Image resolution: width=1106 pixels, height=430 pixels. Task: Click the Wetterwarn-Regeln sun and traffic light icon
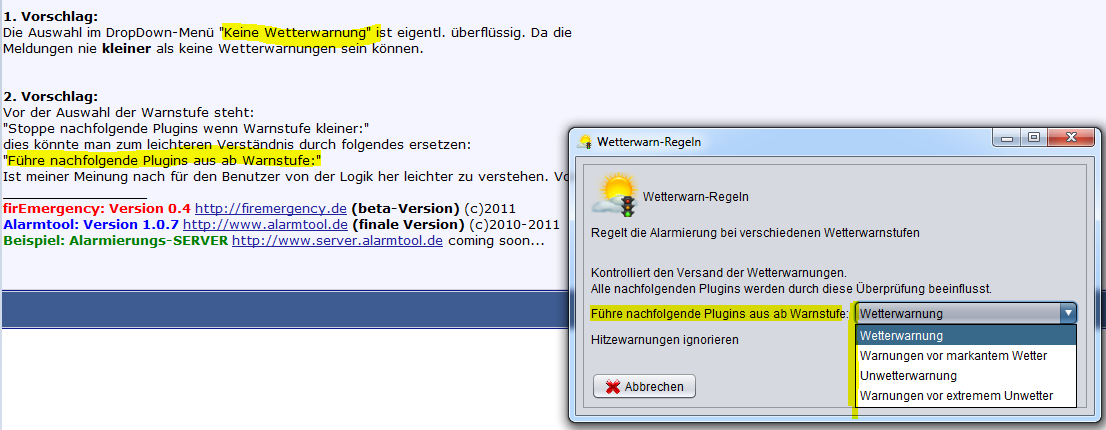coord(614,195)
